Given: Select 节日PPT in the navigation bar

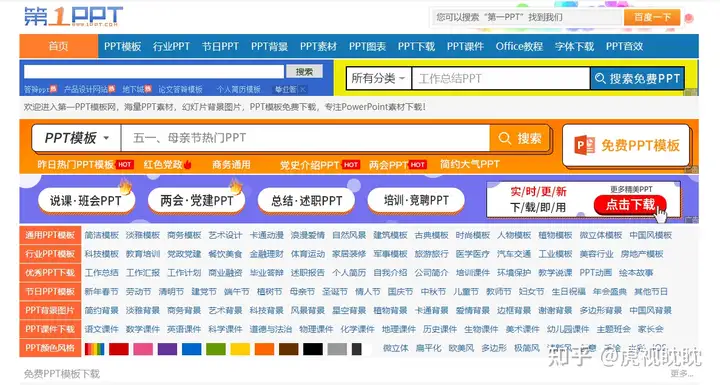Looking at the screenshot, I should tap(220, 46).
